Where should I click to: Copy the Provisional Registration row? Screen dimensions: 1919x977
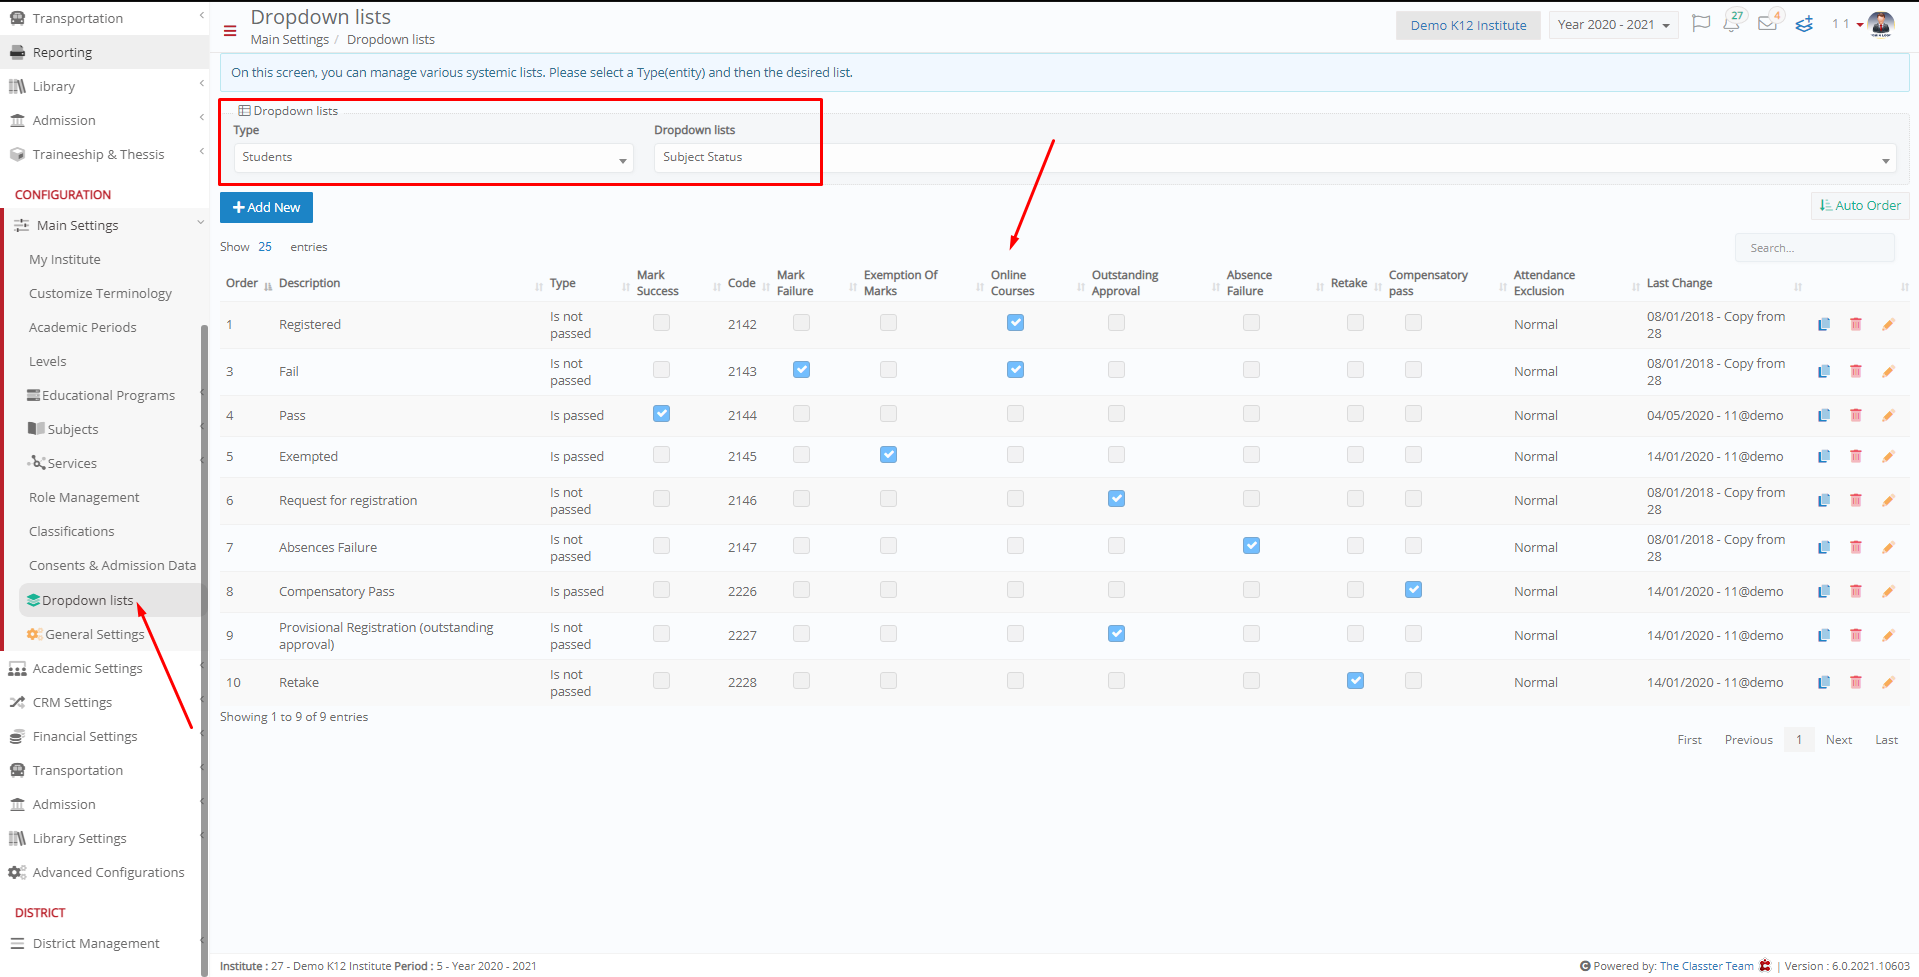1824,635
